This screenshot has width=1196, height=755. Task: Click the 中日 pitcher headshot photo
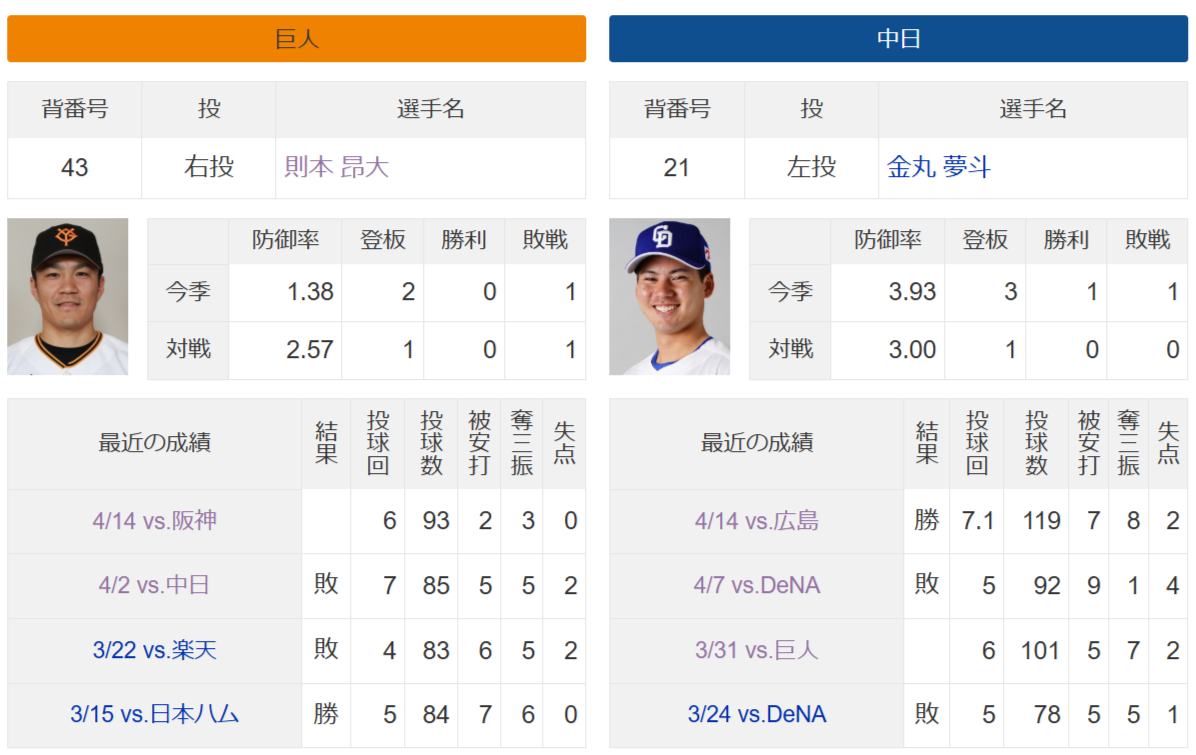coord(670,297)
